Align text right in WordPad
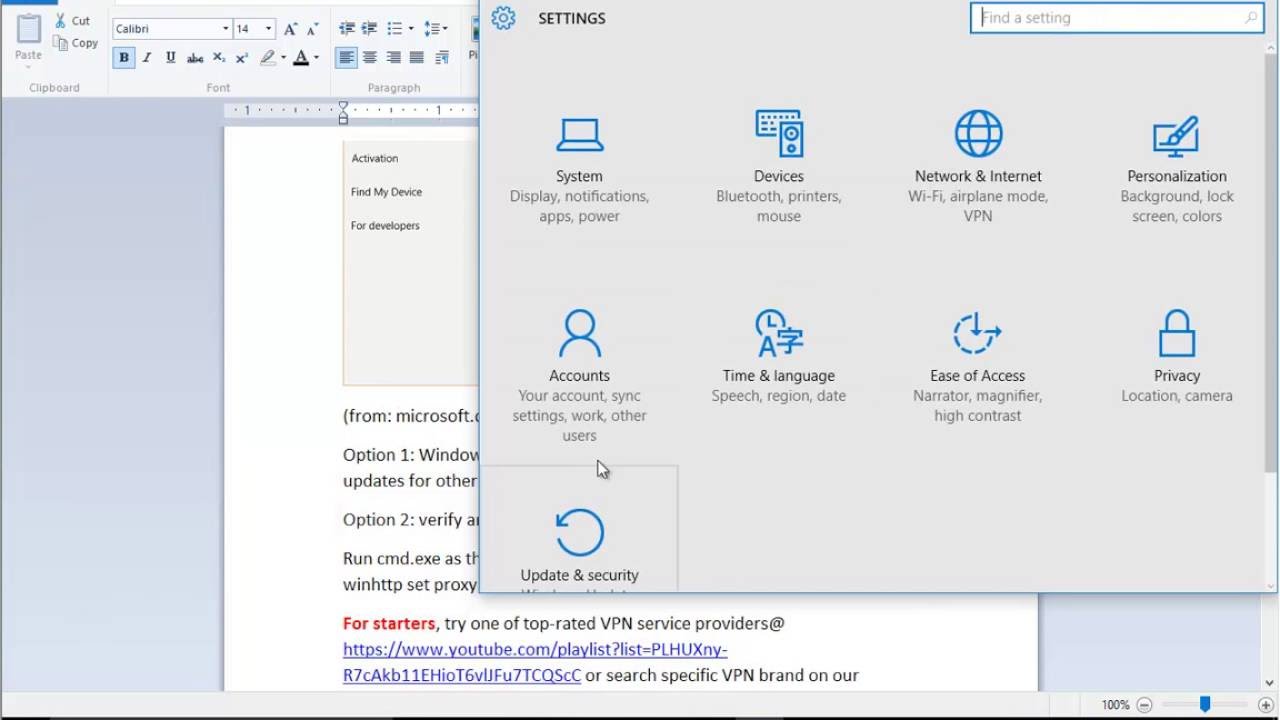Viewport: 1280px width, 720px height. (394, 58)
